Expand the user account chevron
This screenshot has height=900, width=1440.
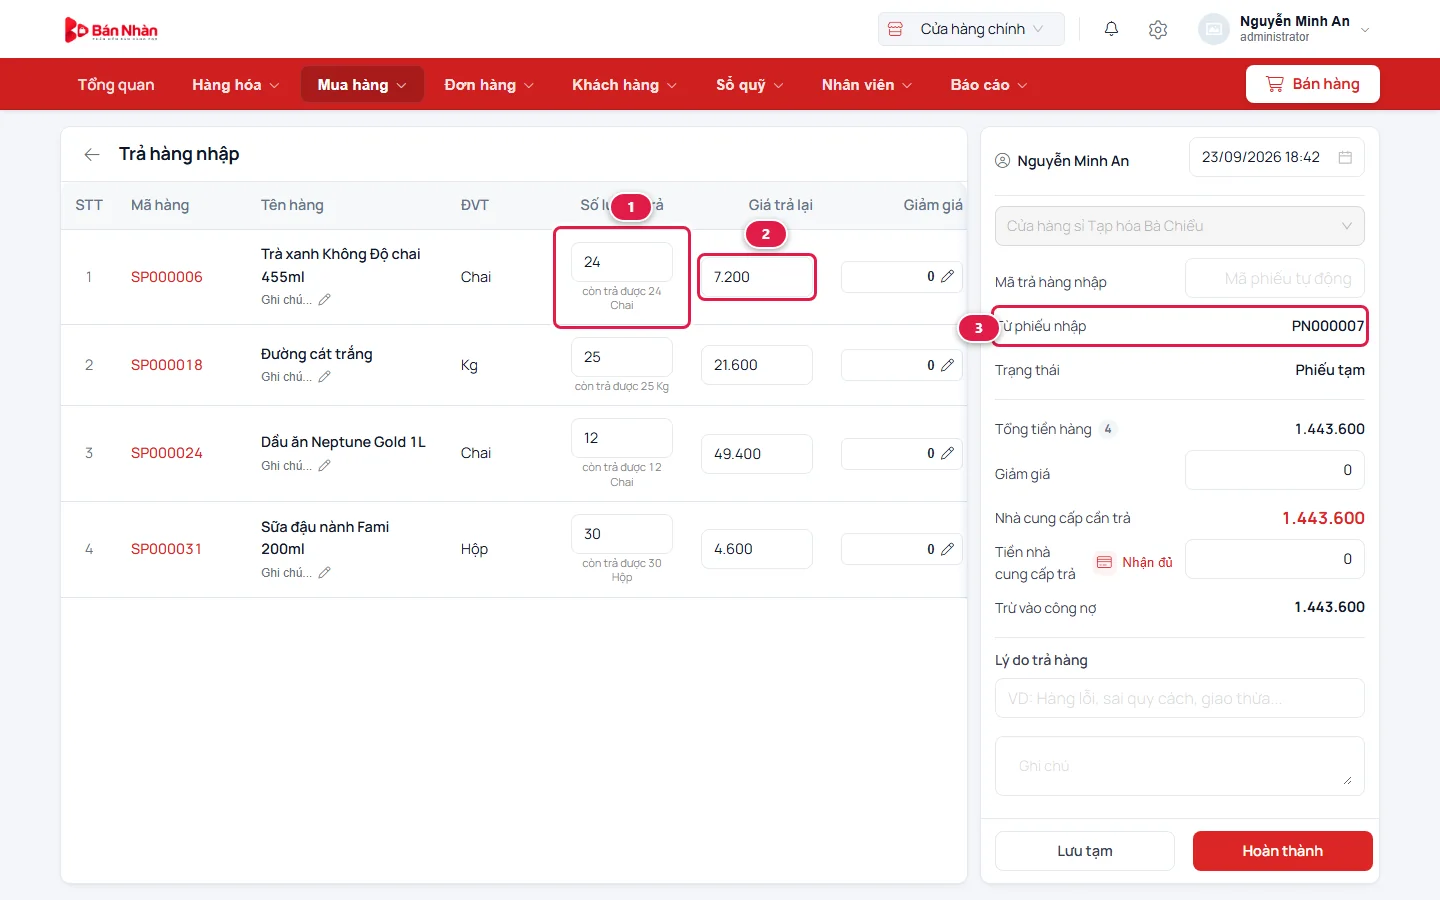tap(1365, 30)
